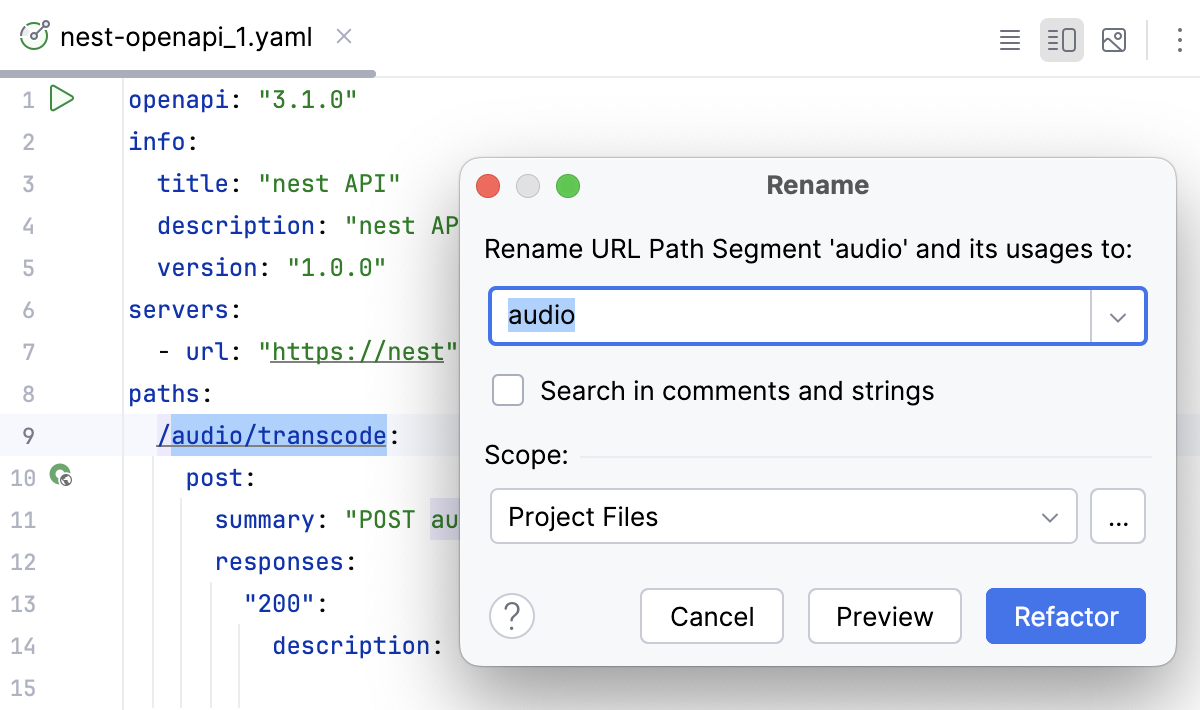The width and height of the screenshot is (1200, 710).
Task: Click the endpoints gutter icon beside line 10
Action: click(x=62, y=478)
